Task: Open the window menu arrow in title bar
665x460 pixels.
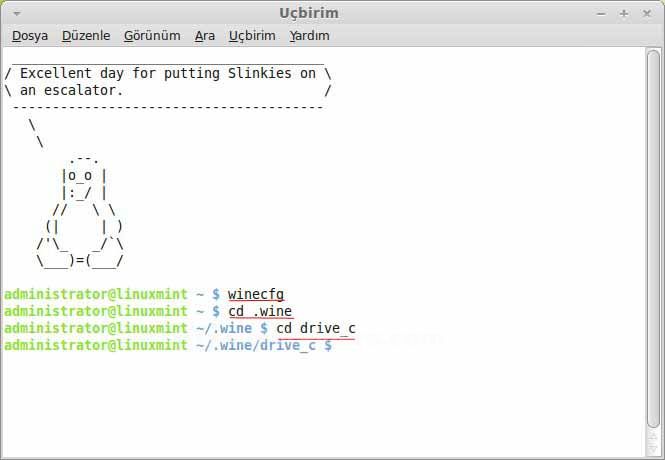Action: 11,13
